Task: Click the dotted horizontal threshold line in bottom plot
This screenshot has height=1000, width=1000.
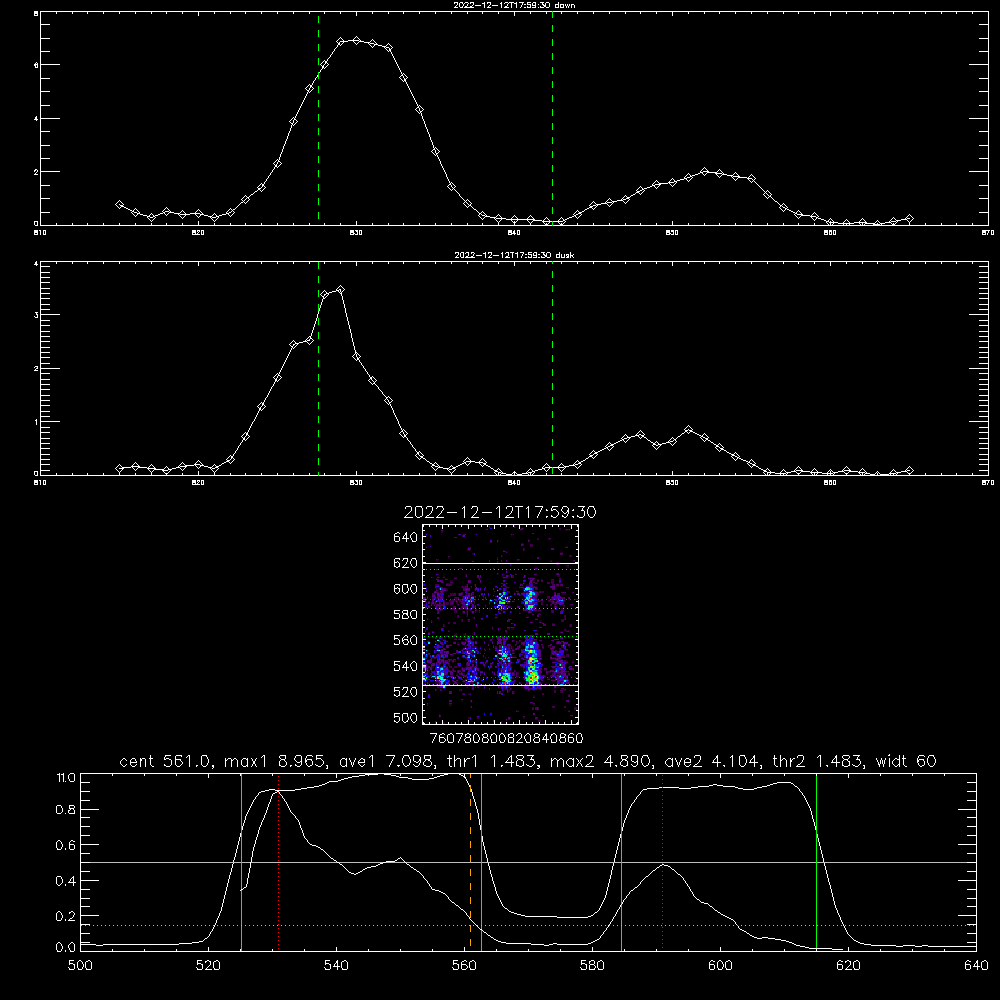Action: click(528, 925)
